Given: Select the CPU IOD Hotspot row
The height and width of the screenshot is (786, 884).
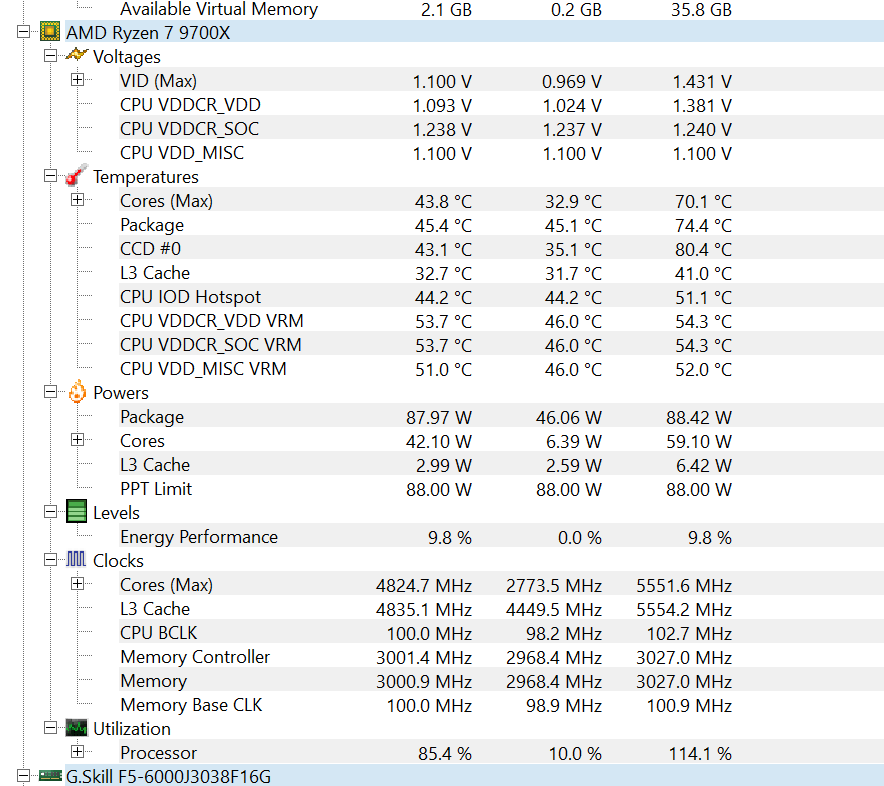Looking at the screenshot, I should 501,297.
